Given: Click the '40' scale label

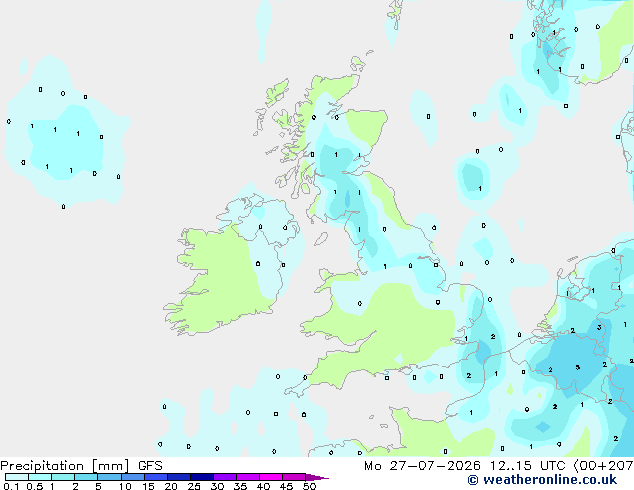Looking at the screenshot, I should click(263, 486).
